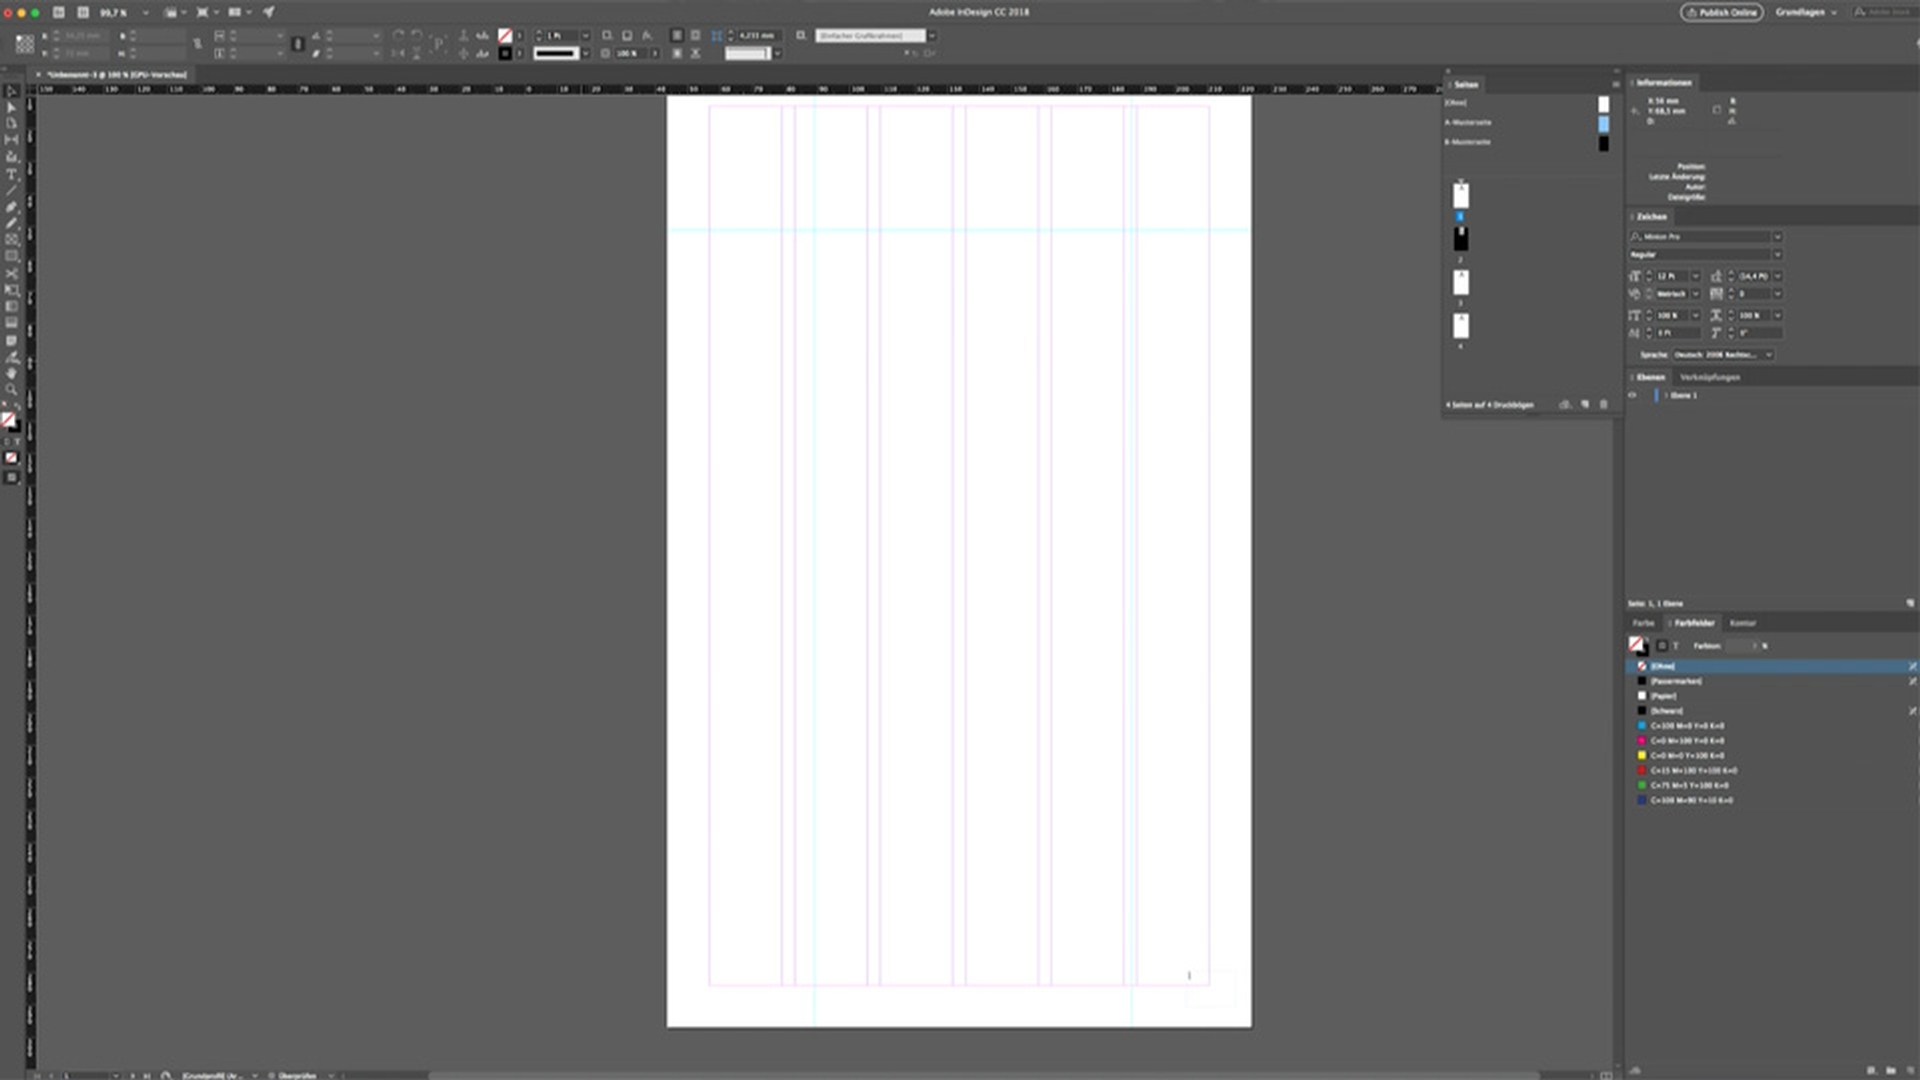Switch to the Verknüpfungen tab
This screenshot has width=1920, height=1080.
point(1710,377)
